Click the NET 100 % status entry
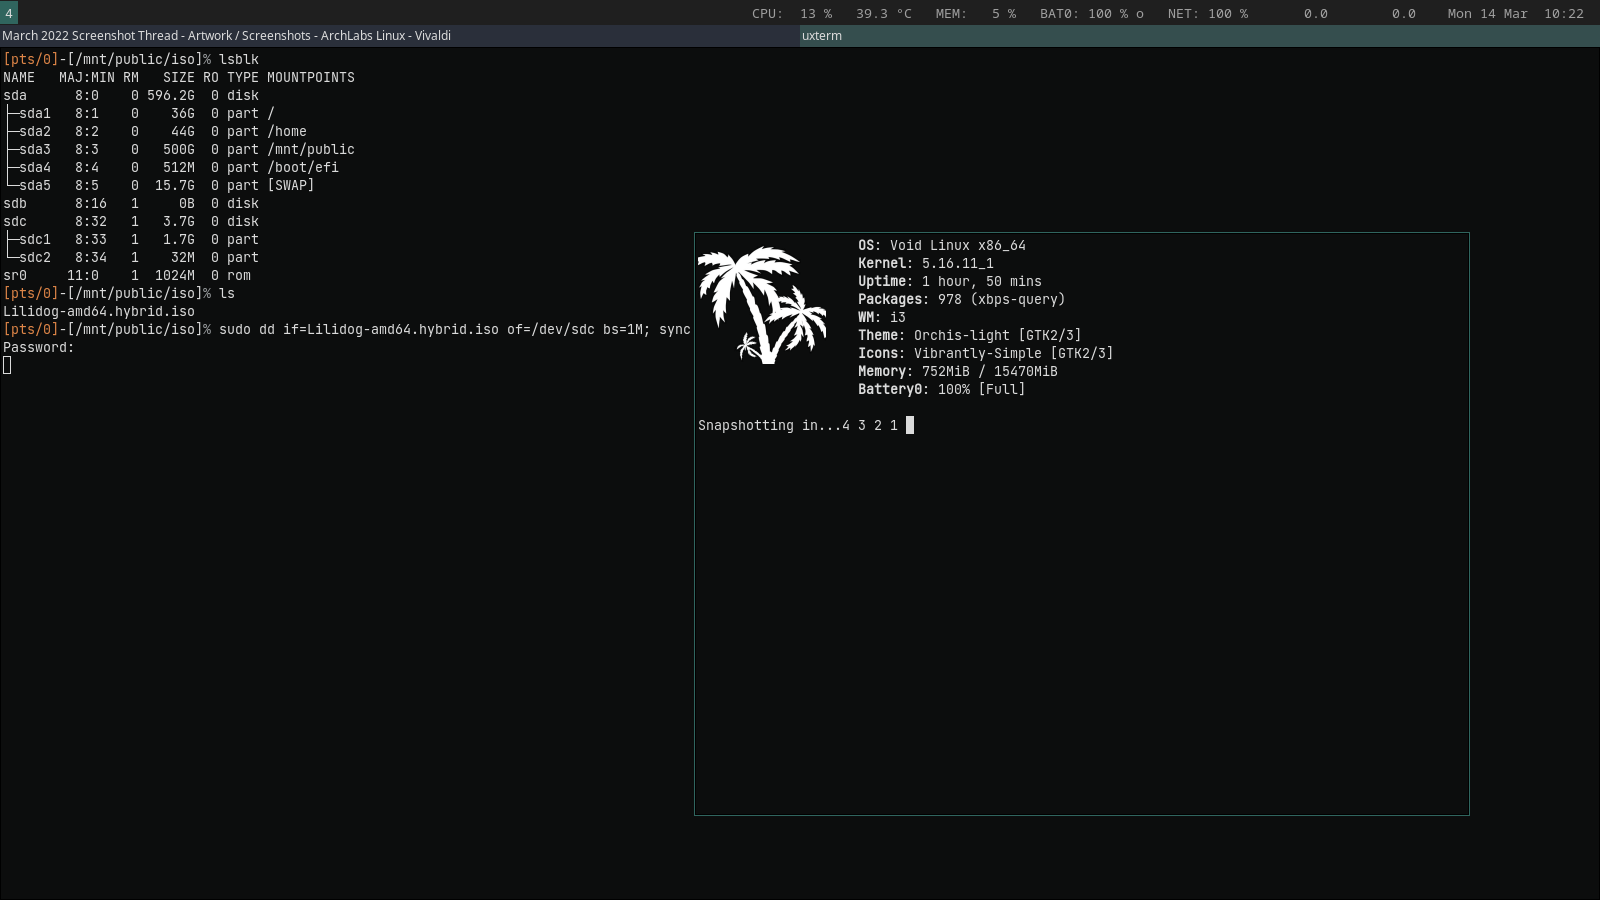 (1208, 14)
